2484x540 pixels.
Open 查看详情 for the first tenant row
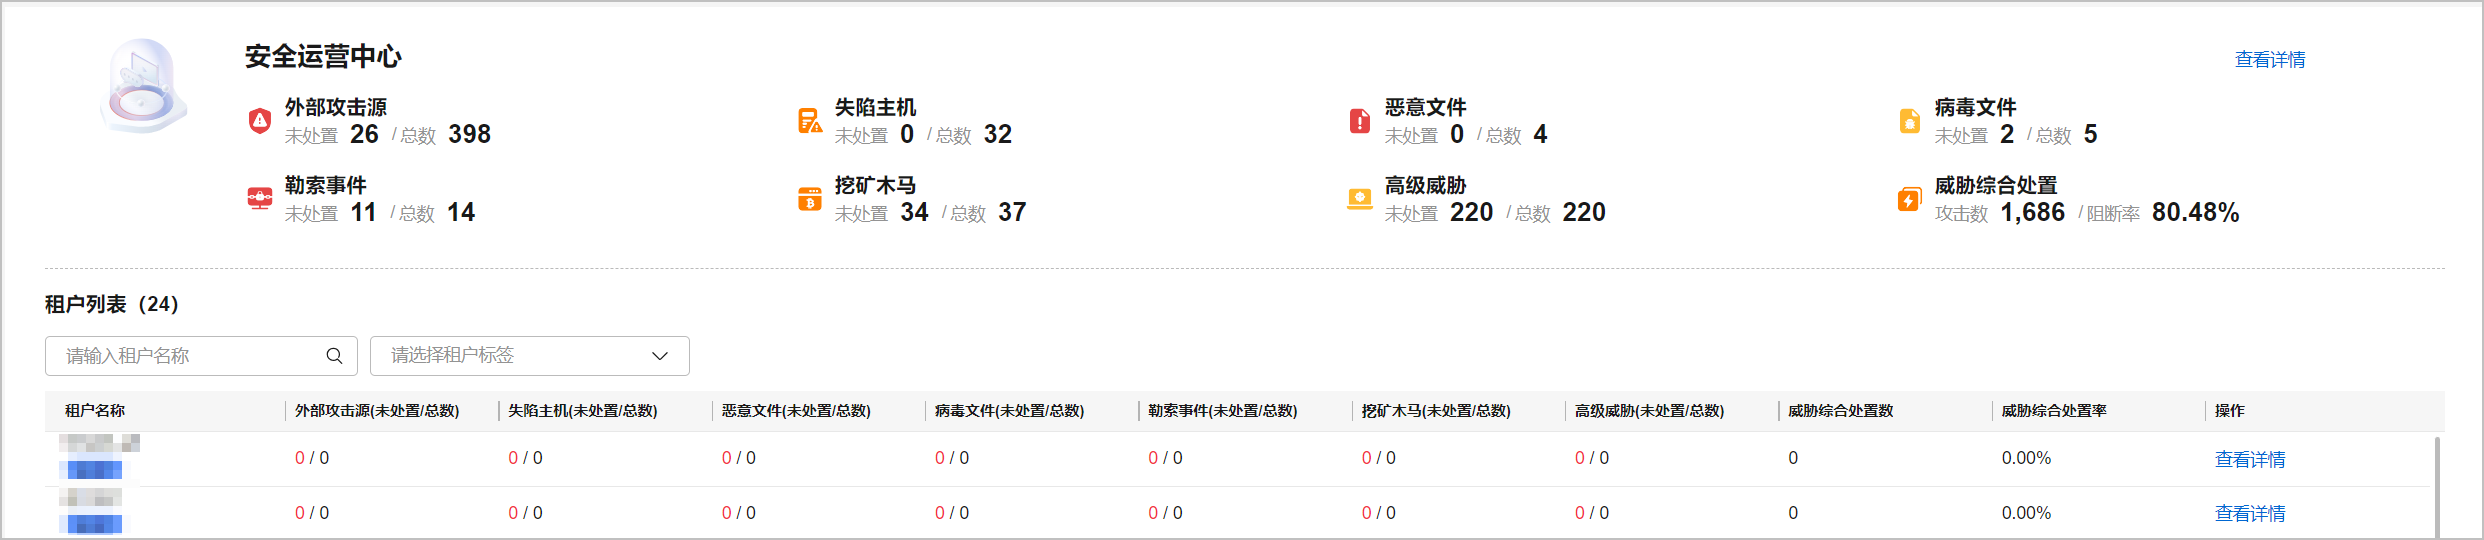2249,459
